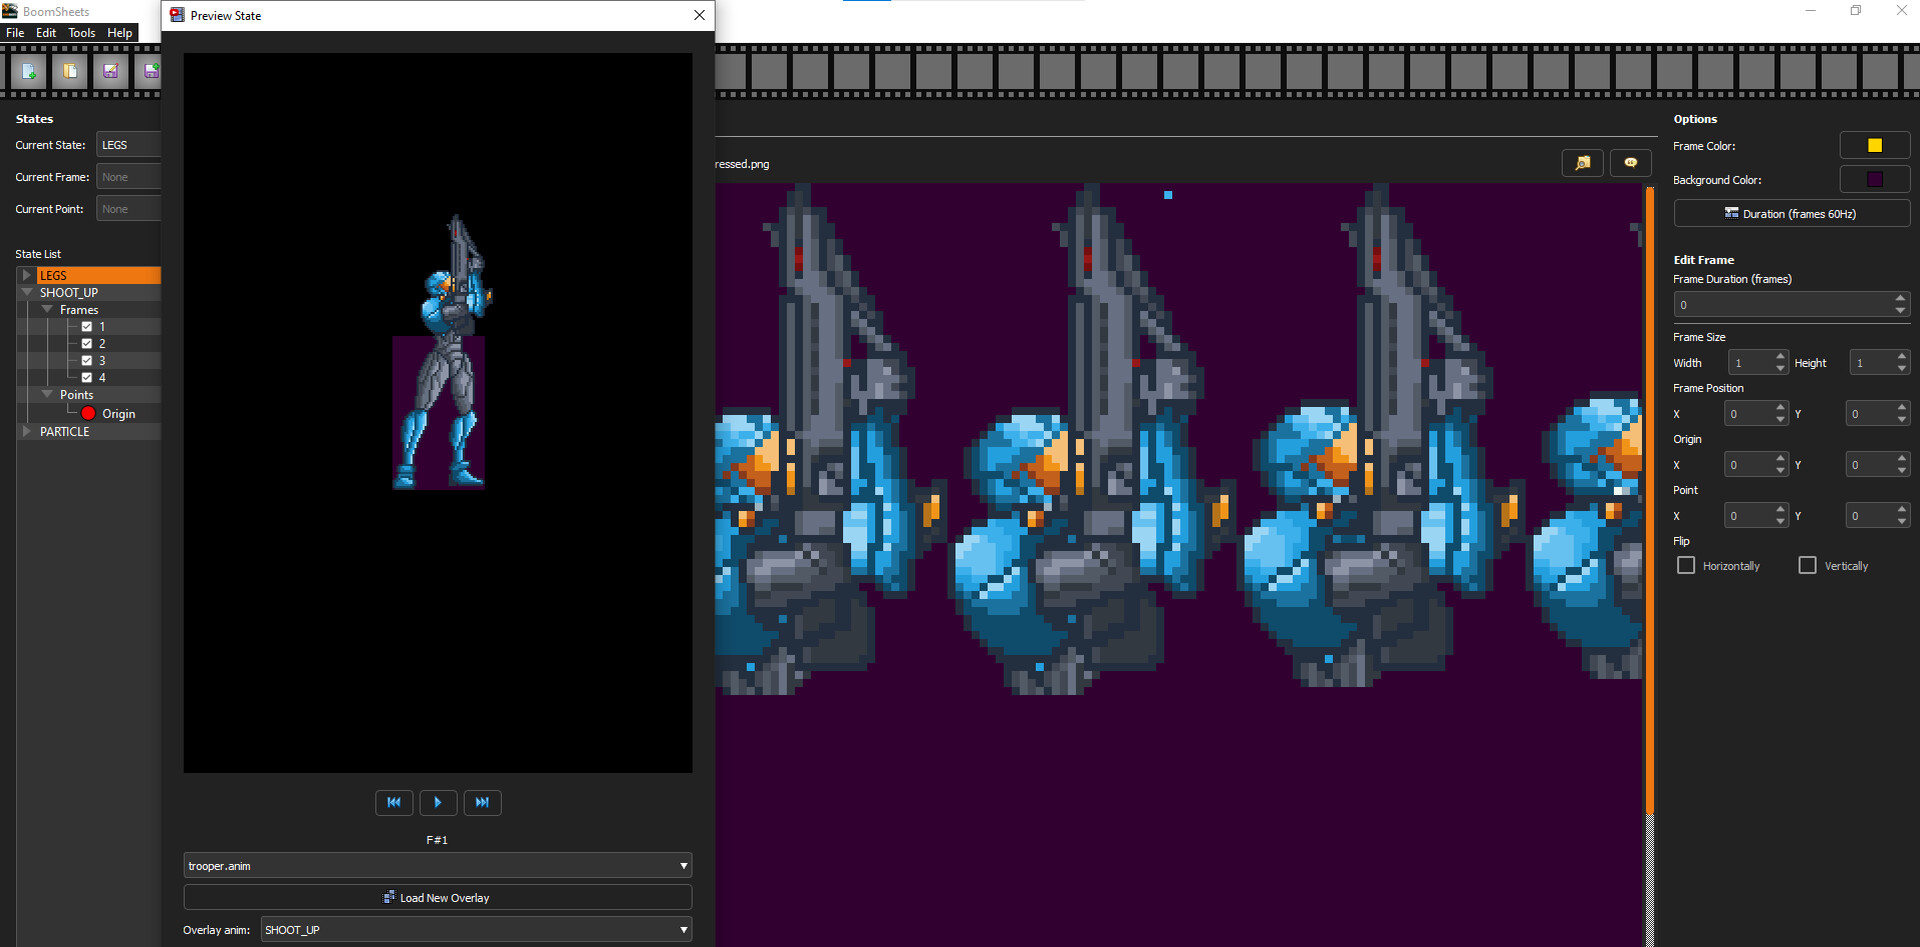Pick the yellow Frame Color swatch
1920x947 pixels.
pyautogui.click(x=1875, y=145)
